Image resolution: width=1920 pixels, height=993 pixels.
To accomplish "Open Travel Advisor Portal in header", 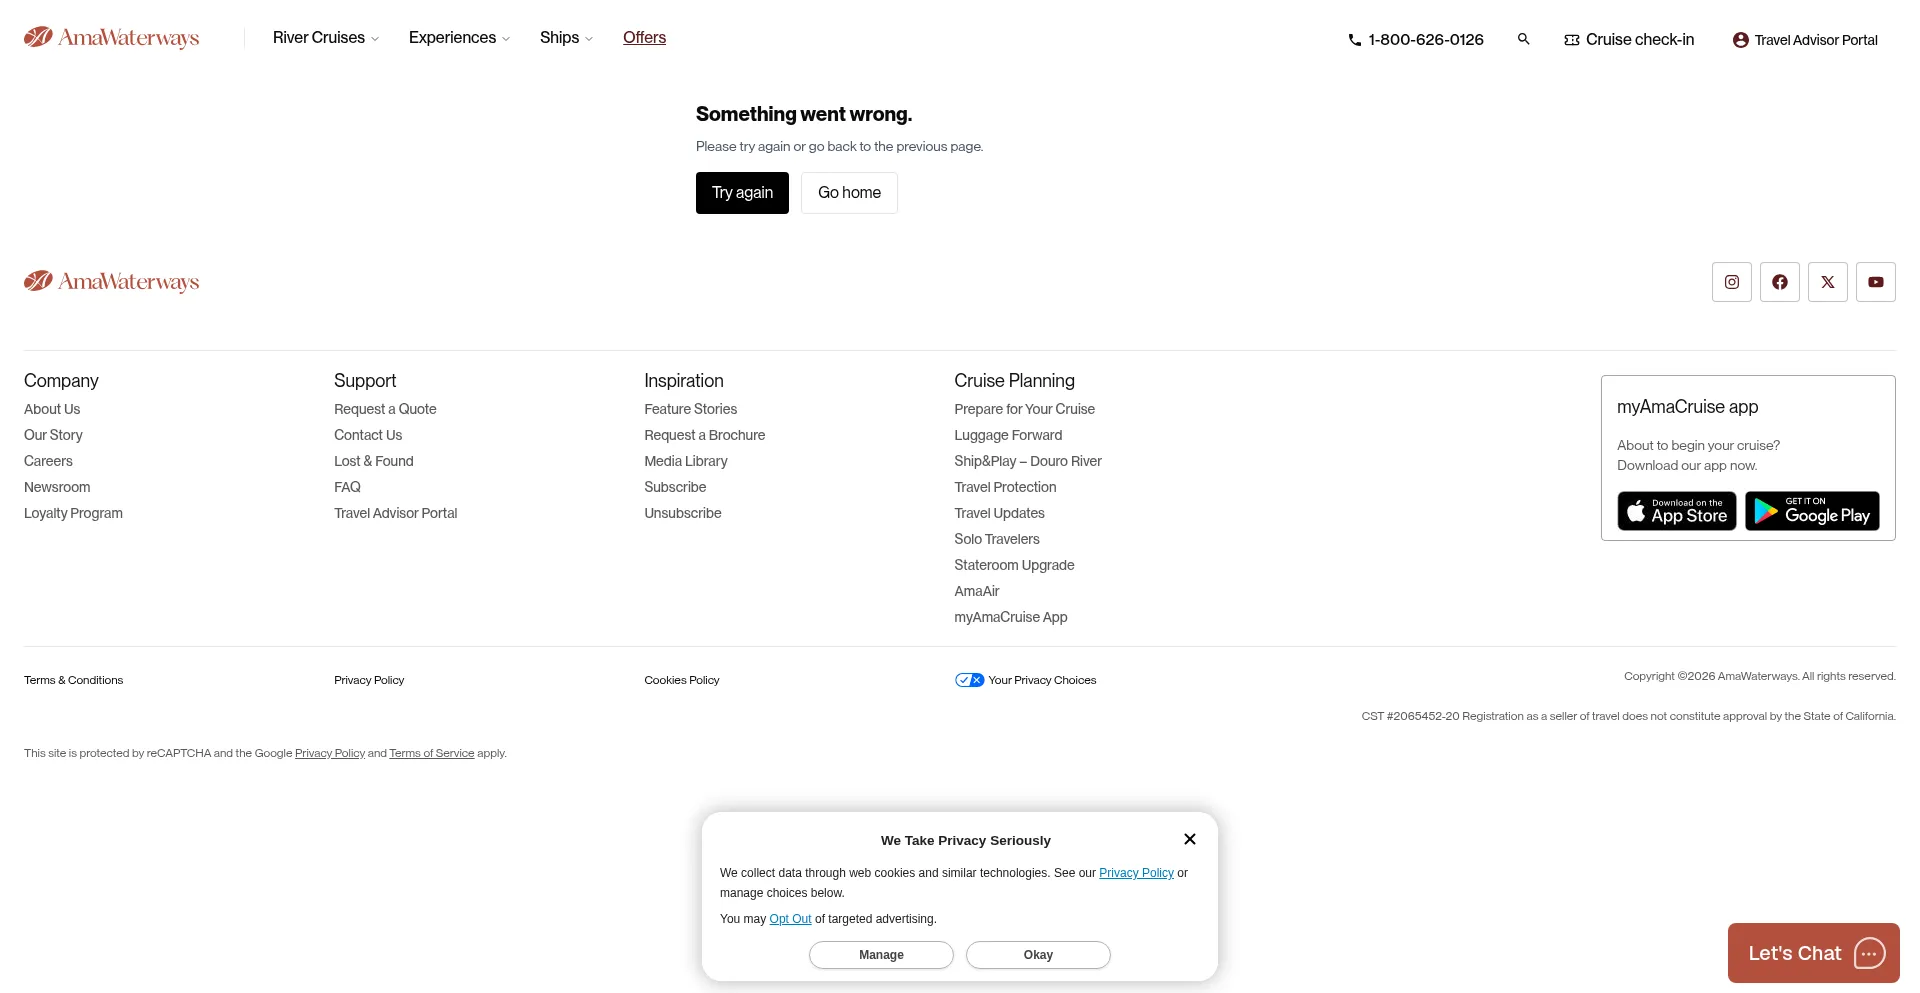I will 1805,40.
